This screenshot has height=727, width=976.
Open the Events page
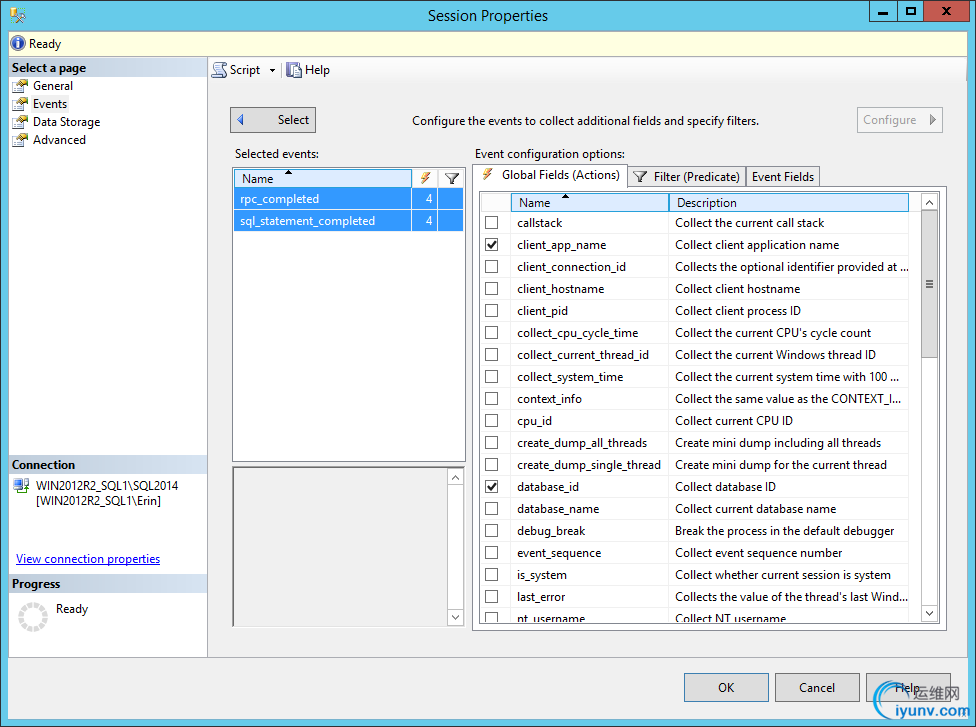click(50, 104)
